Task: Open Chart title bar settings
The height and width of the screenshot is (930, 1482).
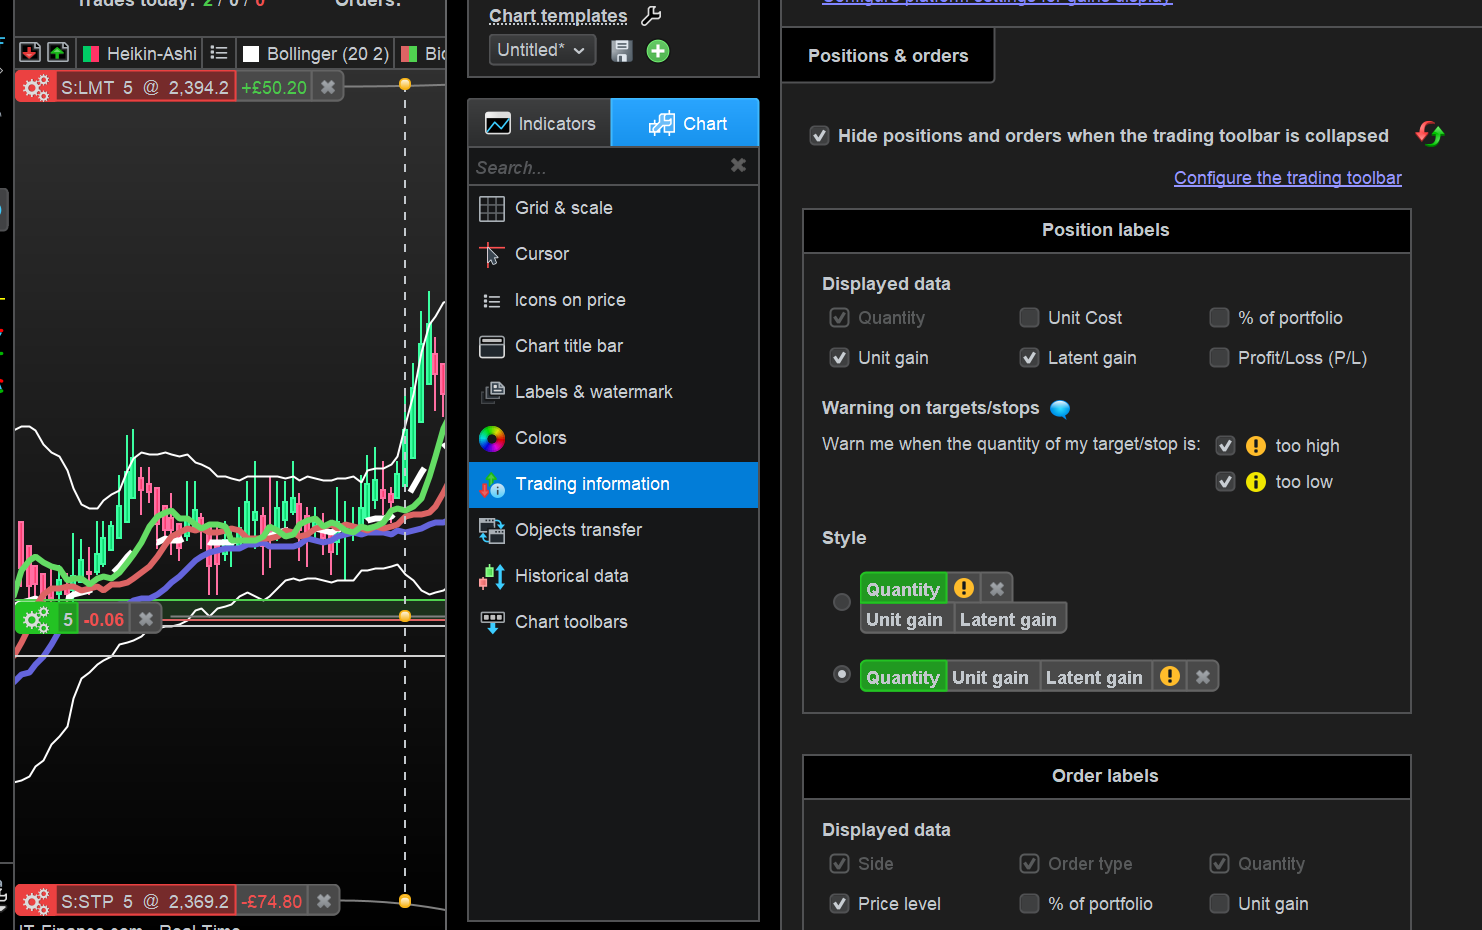Action: click(613, 346)
